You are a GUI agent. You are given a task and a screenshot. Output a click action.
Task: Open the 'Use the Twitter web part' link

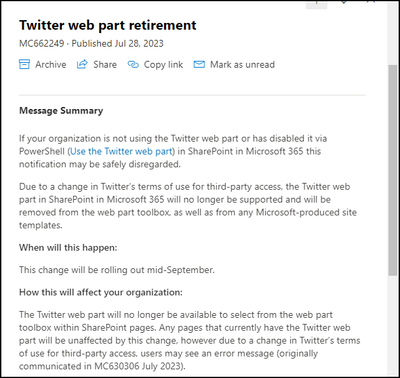click(121, 151)
